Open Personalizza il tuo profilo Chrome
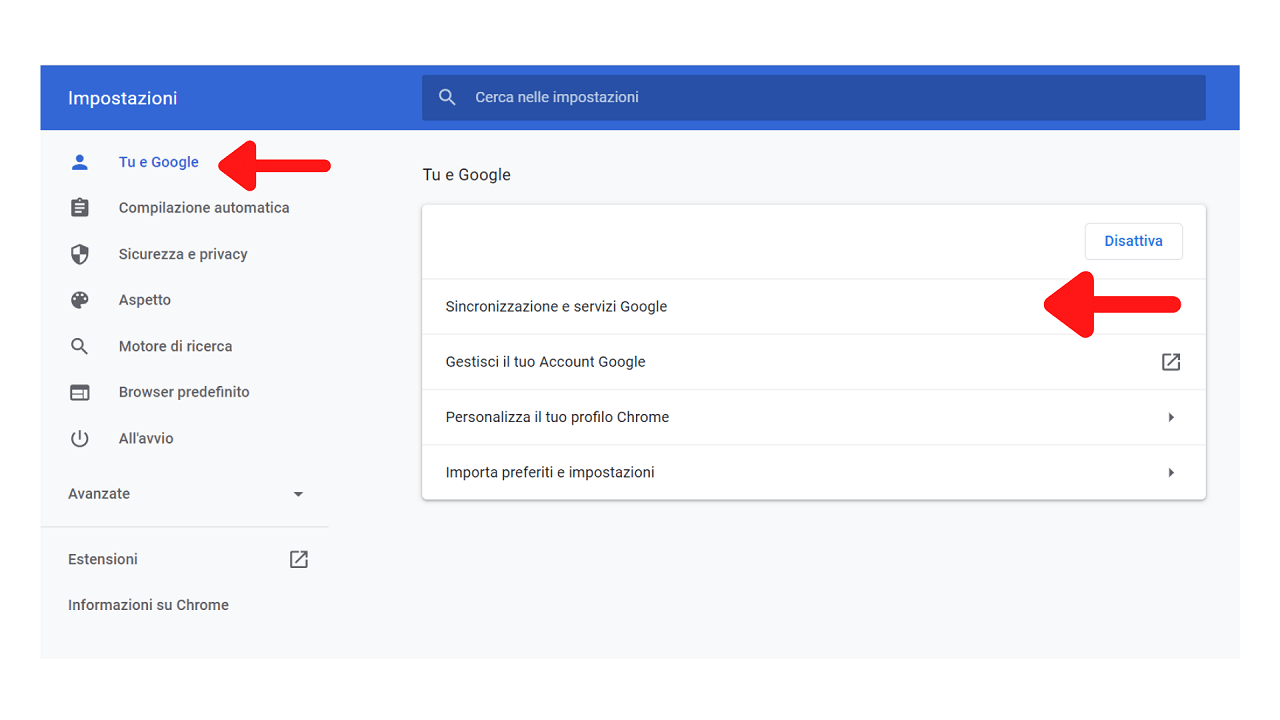 pos(814,417)
